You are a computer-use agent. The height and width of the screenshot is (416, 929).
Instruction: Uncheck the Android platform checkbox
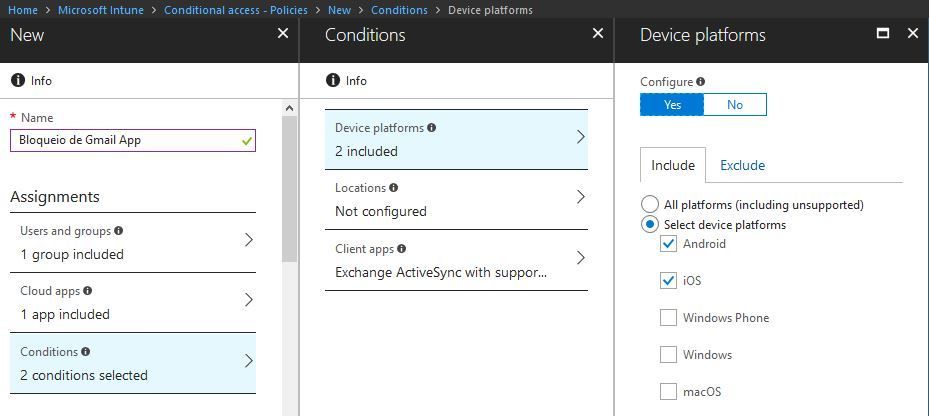pyautogui.click(x=668, y=244)
